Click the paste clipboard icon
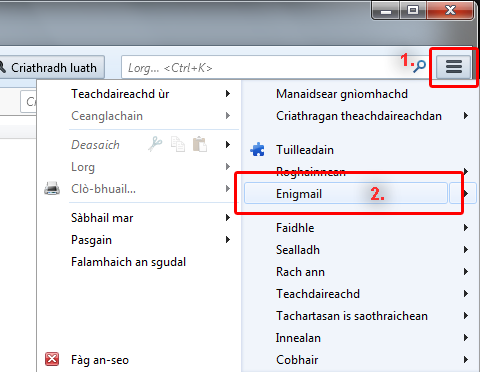Image resolution: width=480 pixels, height=372 pixels. [200, 144]
